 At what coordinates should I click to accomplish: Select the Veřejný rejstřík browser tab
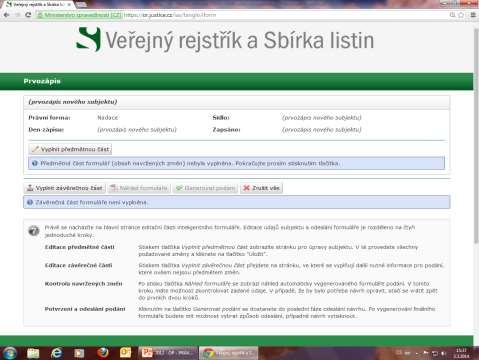[37, 5]
